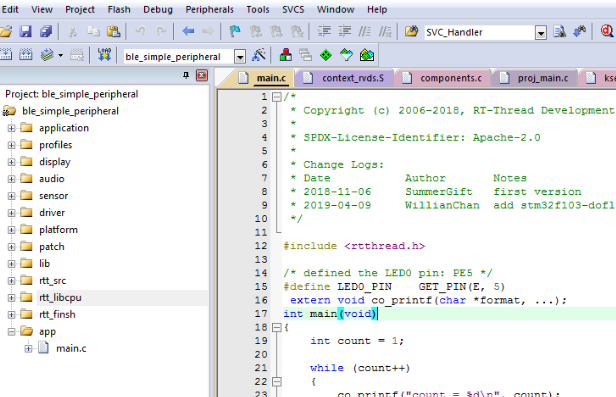
Task: Open the SVCS menu
Action: [x=293, y=9]
